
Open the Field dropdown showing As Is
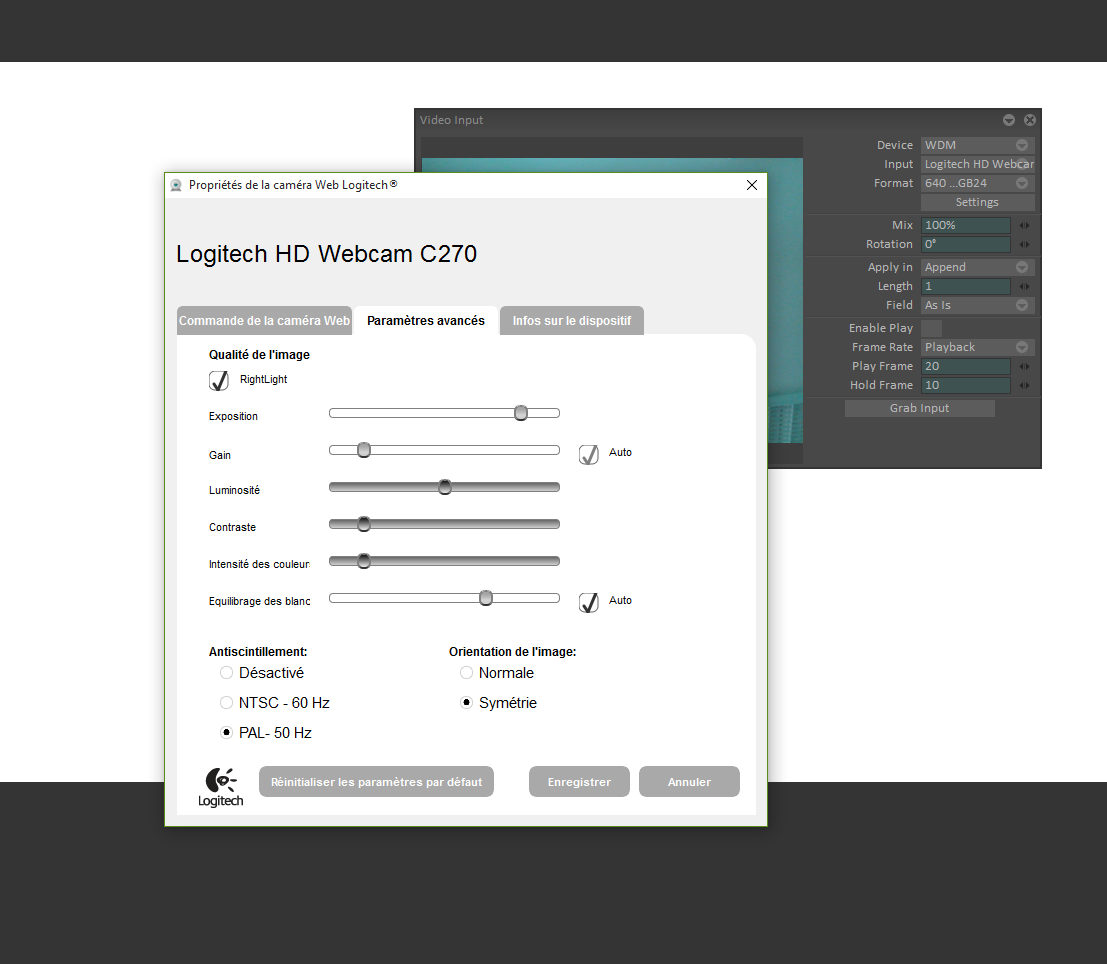coord(978,305)
